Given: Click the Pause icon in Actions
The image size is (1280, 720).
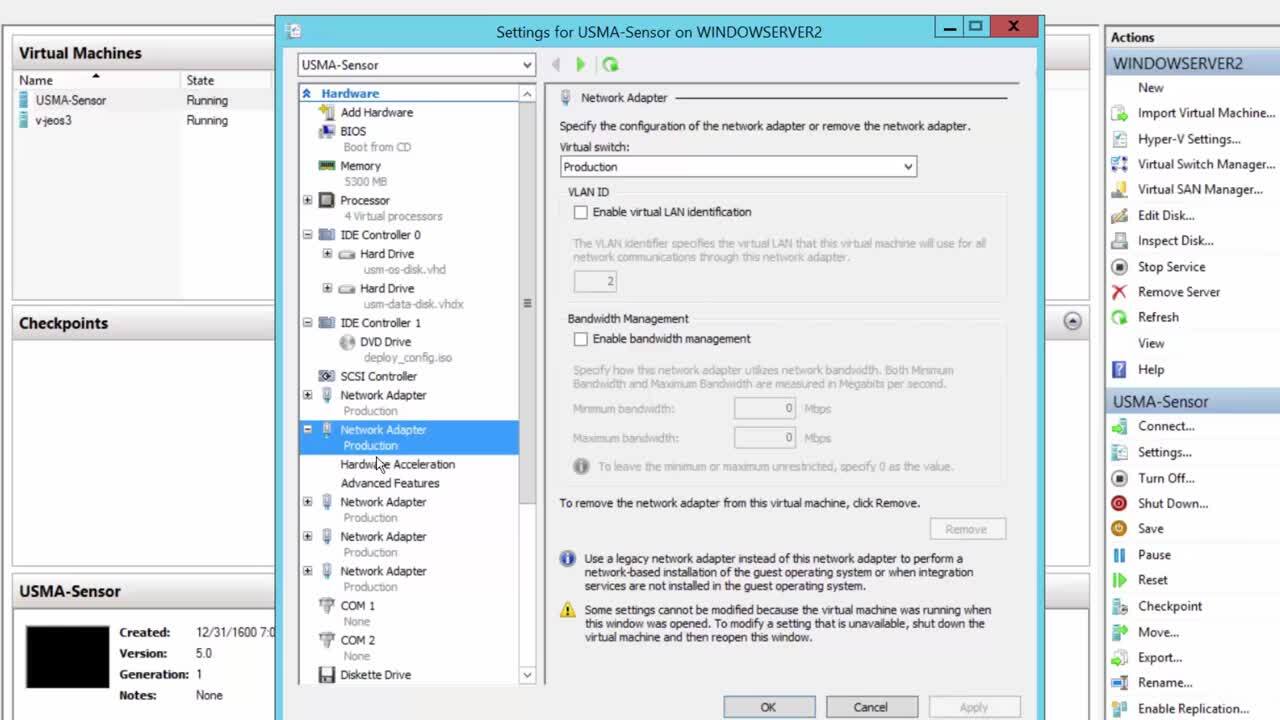Looking at the screenshot, I should click(1119, 554).
